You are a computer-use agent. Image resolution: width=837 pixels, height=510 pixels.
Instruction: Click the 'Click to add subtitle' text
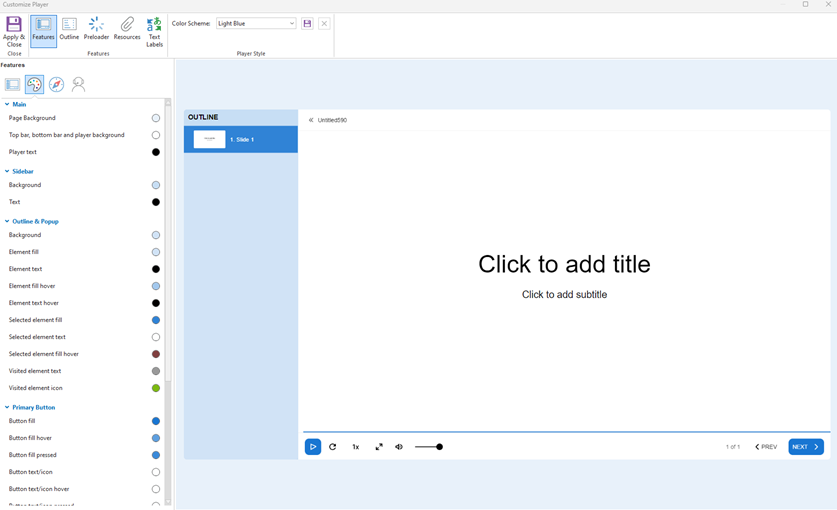tap(564, 295)
